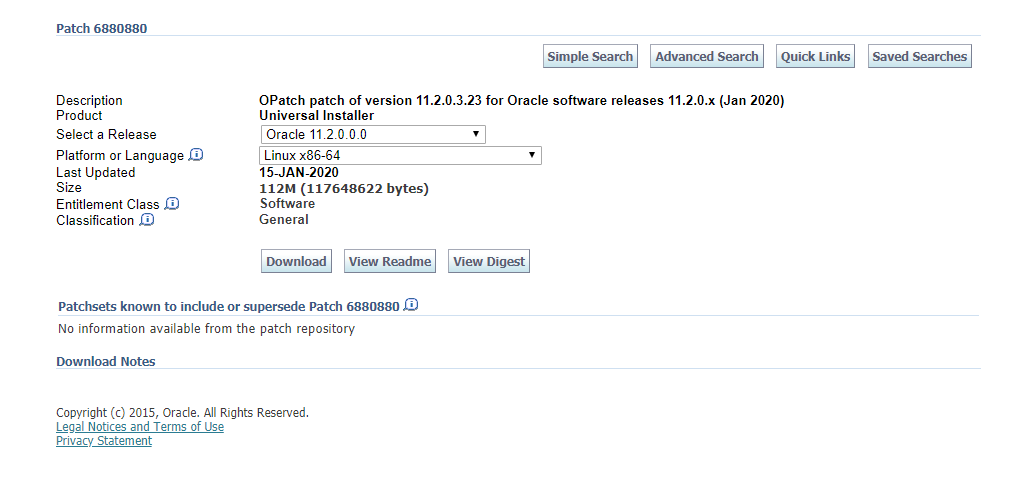Open the Privacy Statement link
The image size is (1018, 480).
pos(104,441)
